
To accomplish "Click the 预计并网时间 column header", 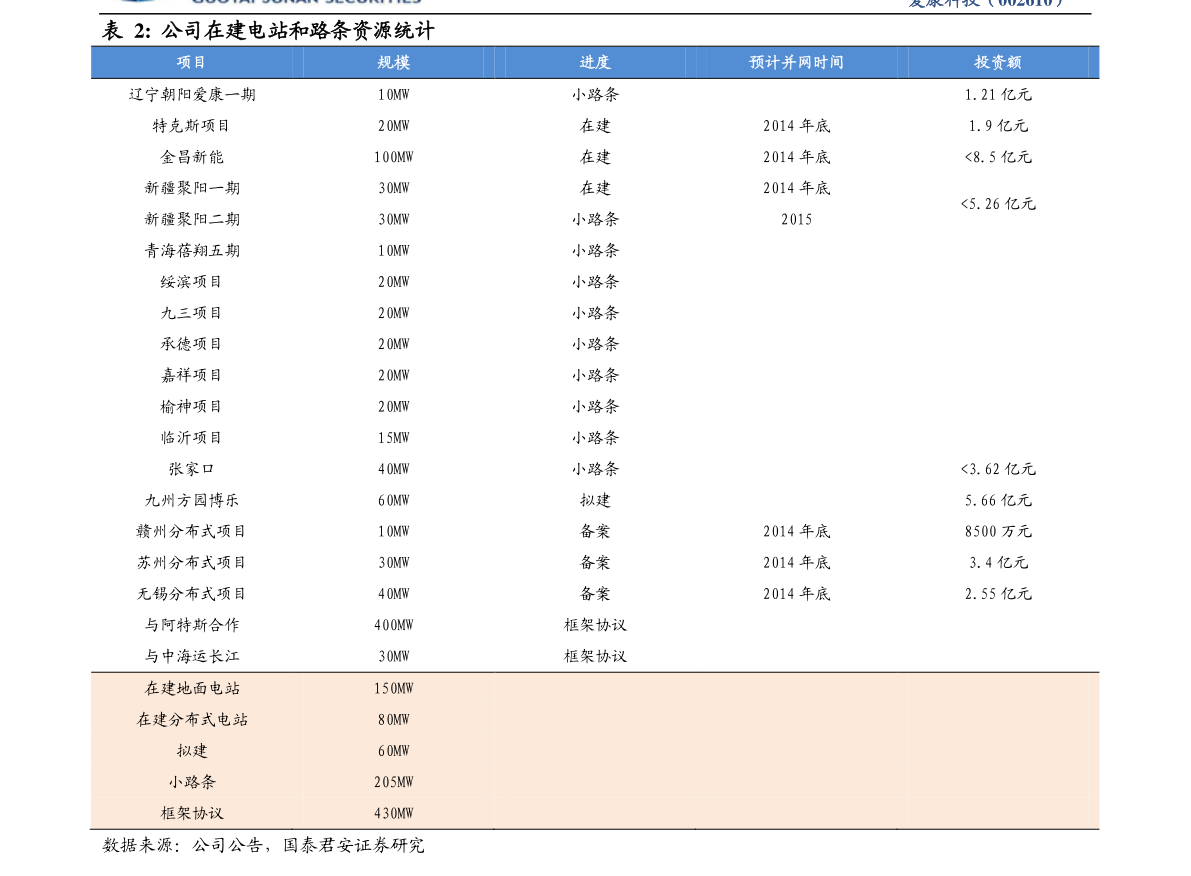I will pyautogui.click(x=795, y=61).
